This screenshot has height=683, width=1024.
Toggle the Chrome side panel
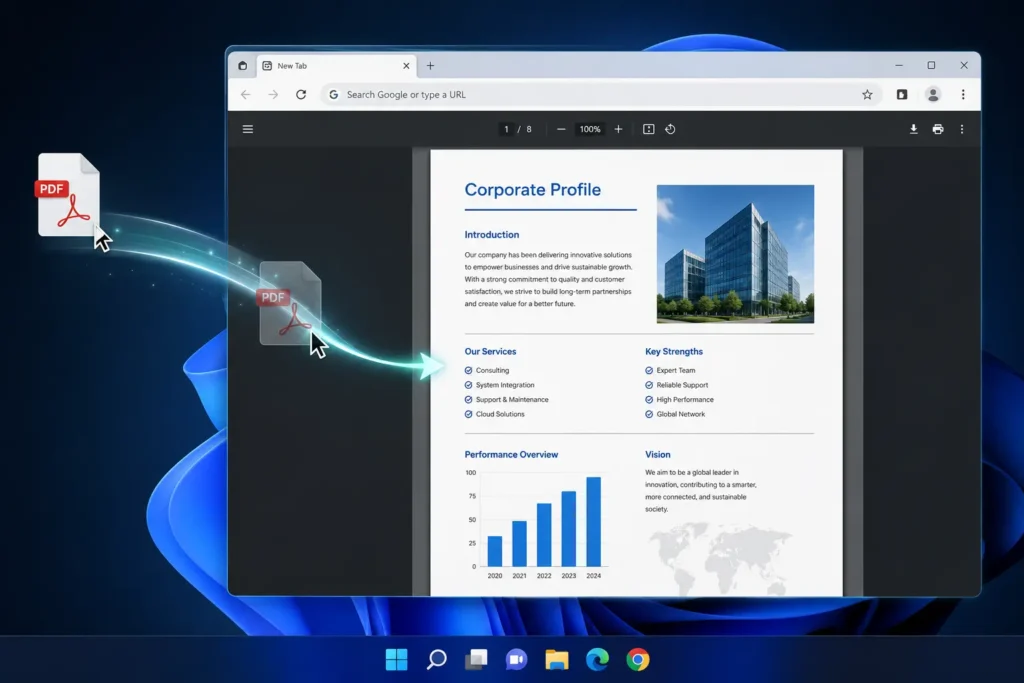(x=902, y=95)
